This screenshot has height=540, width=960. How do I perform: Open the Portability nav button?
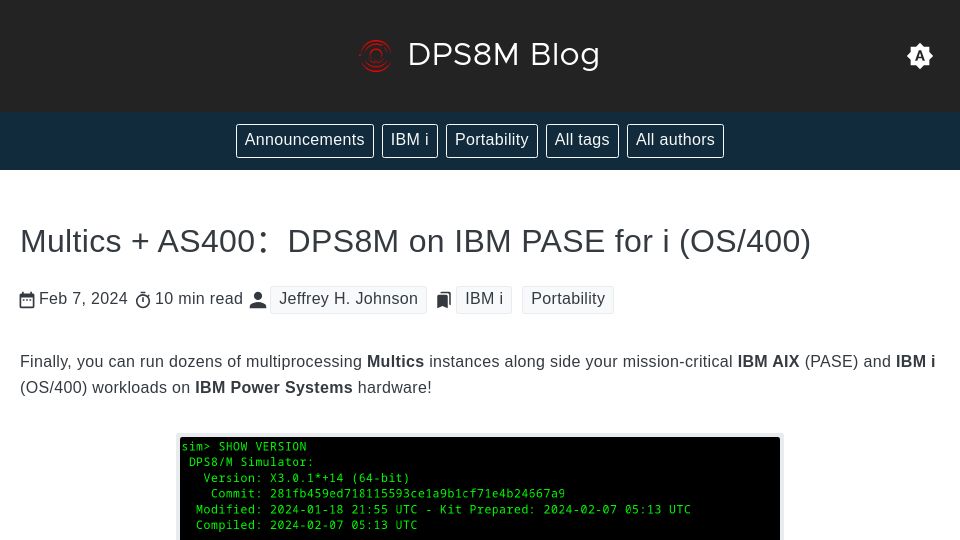tap(492, 140)
